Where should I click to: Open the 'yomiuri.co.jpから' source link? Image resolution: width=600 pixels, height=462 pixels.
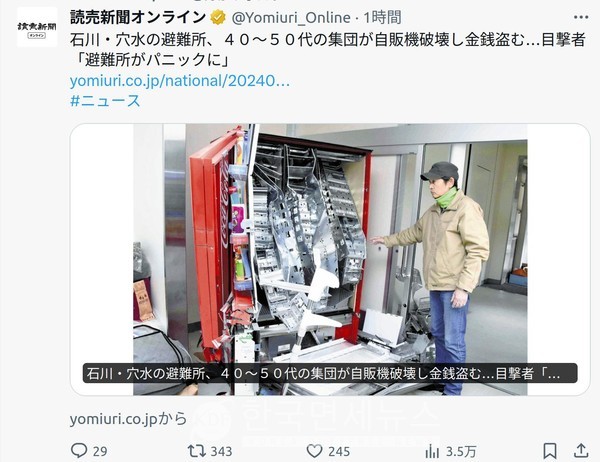128,419
